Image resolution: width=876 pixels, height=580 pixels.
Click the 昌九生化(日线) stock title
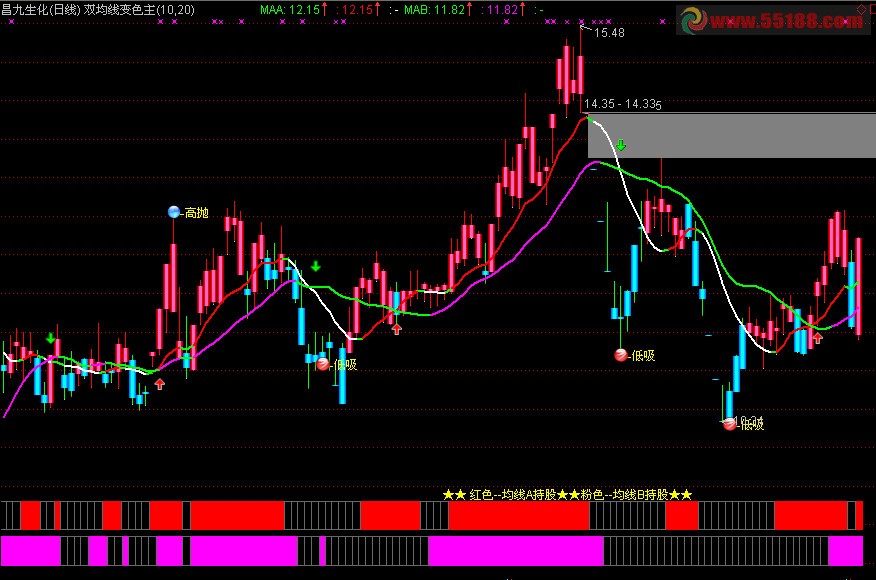[41, 9]
